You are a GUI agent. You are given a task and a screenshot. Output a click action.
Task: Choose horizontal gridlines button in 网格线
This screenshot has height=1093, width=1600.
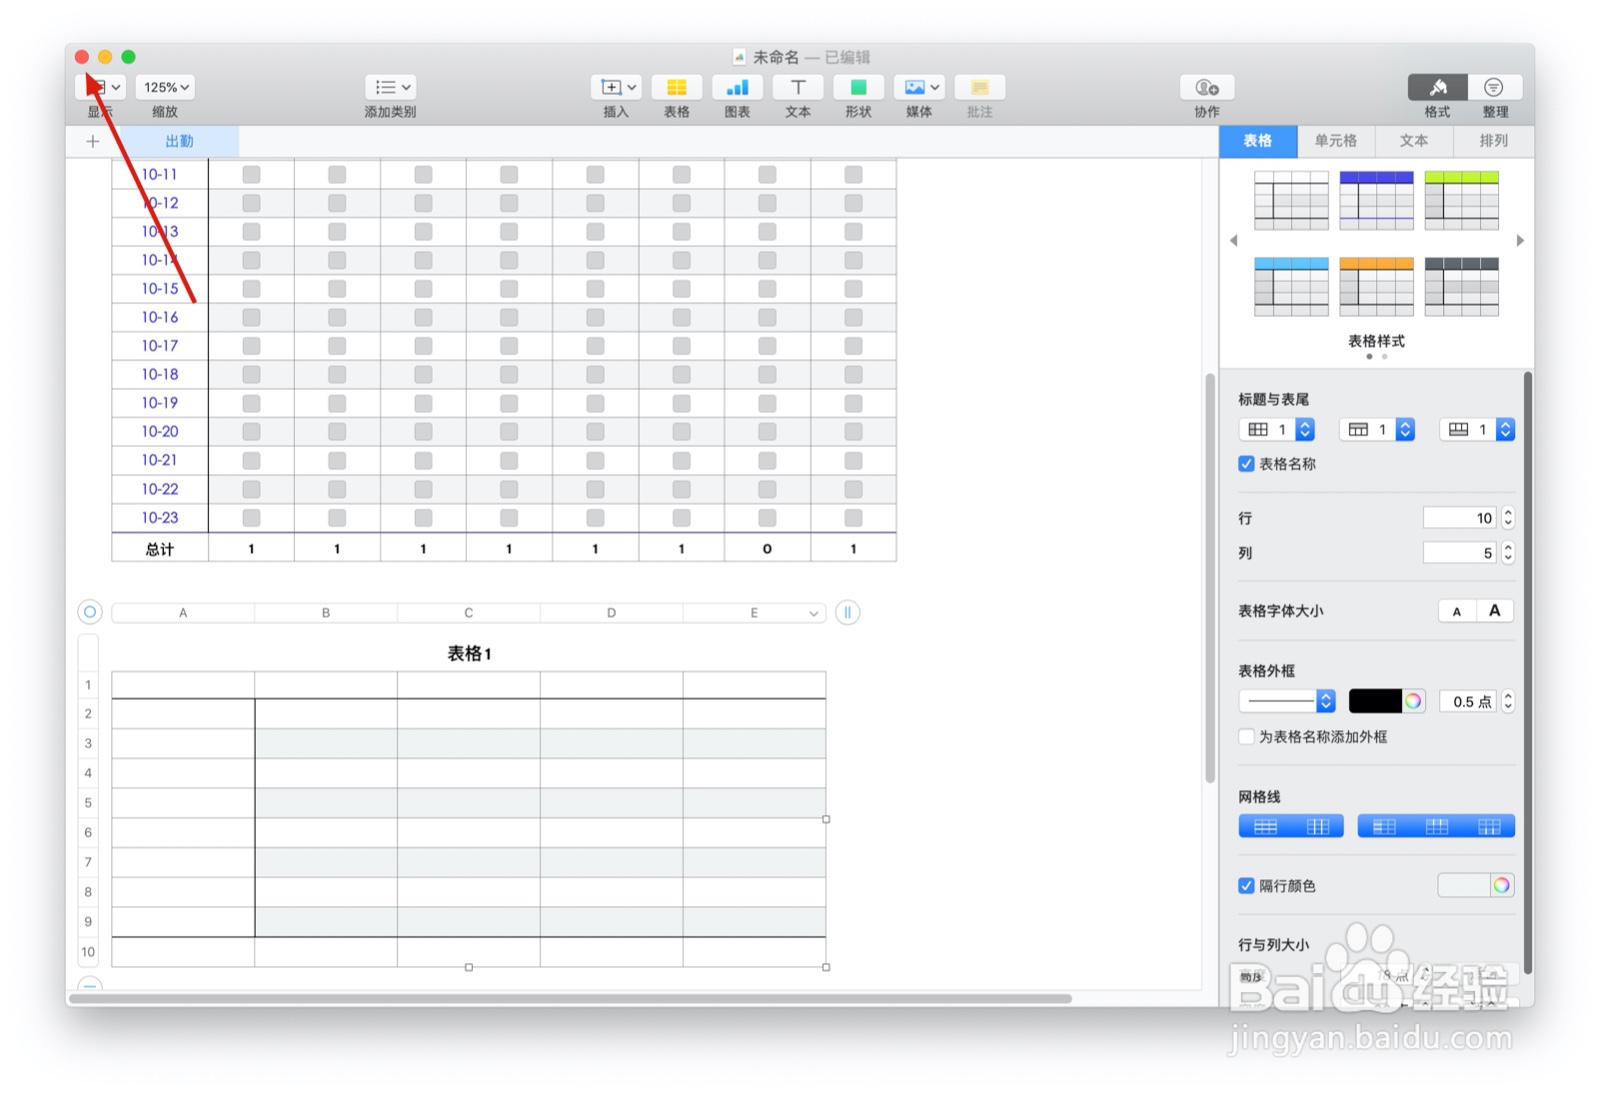(1266, 826)
